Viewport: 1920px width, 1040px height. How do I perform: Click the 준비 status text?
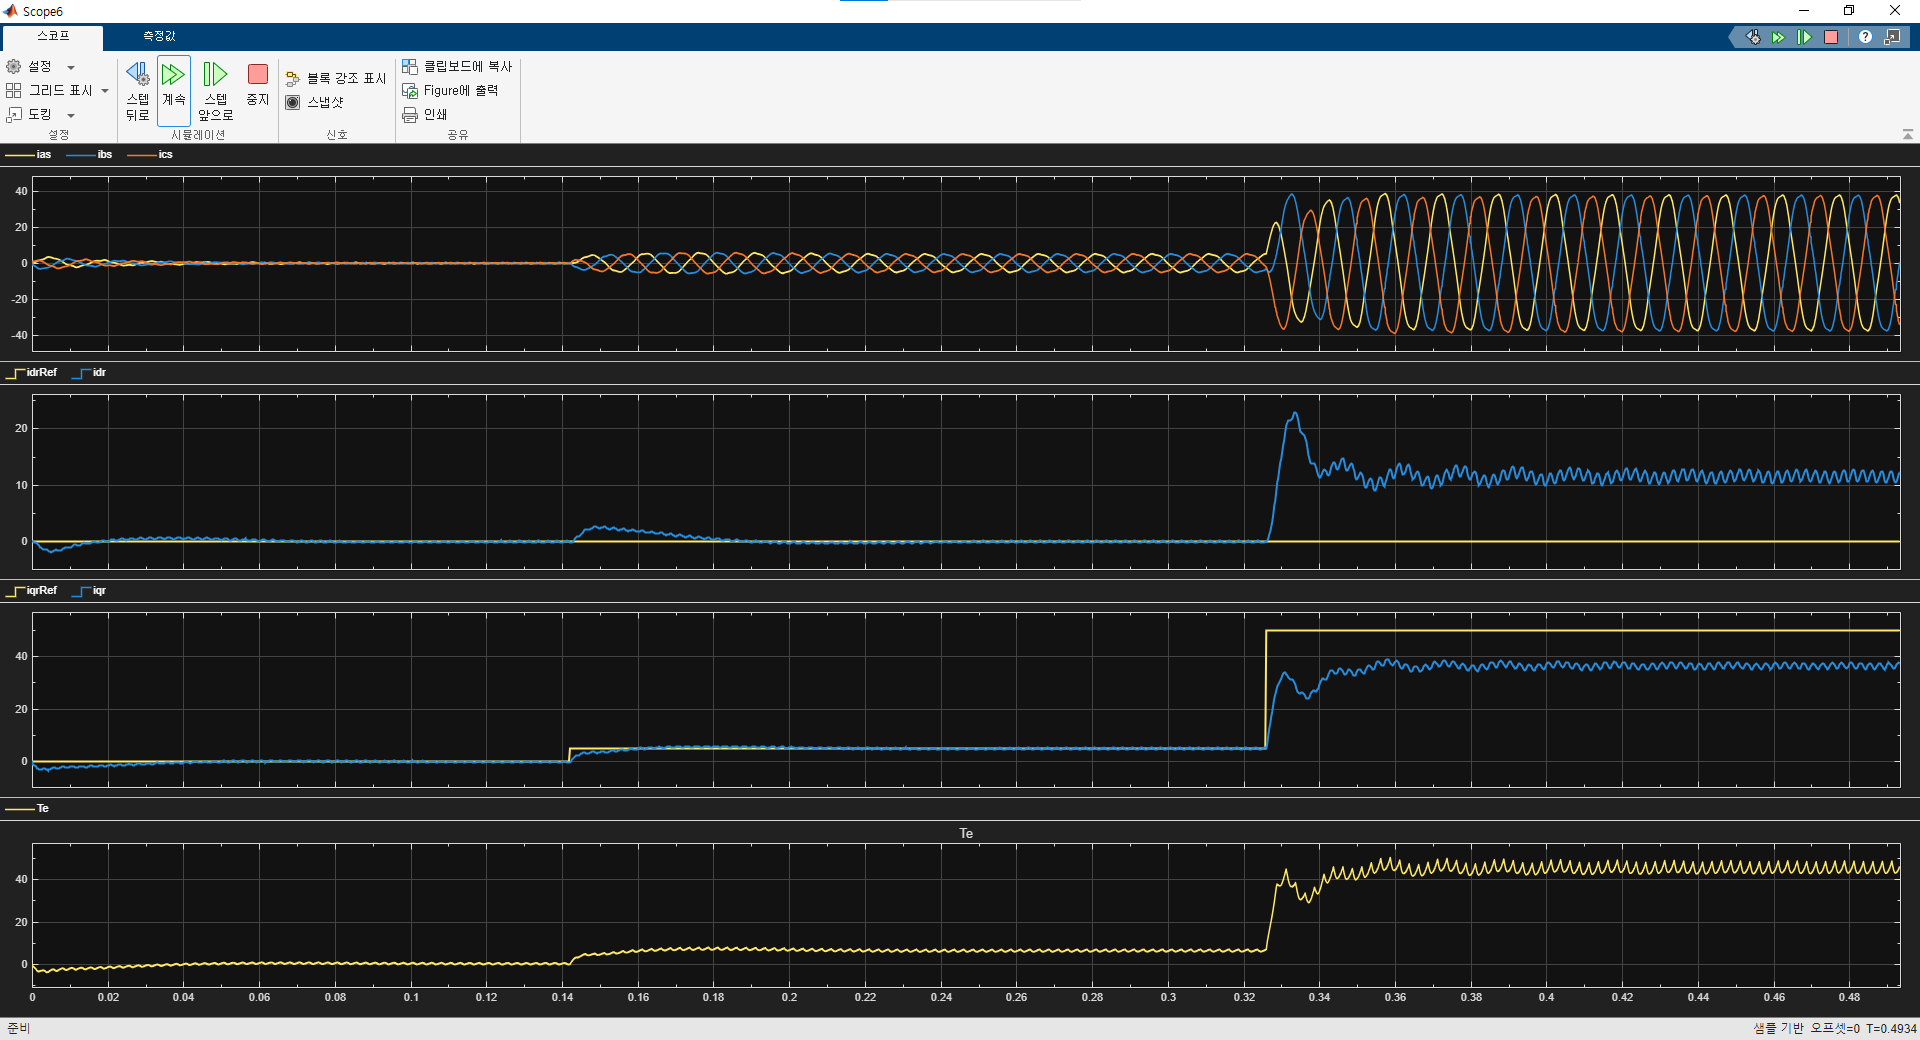[19, 1029]
